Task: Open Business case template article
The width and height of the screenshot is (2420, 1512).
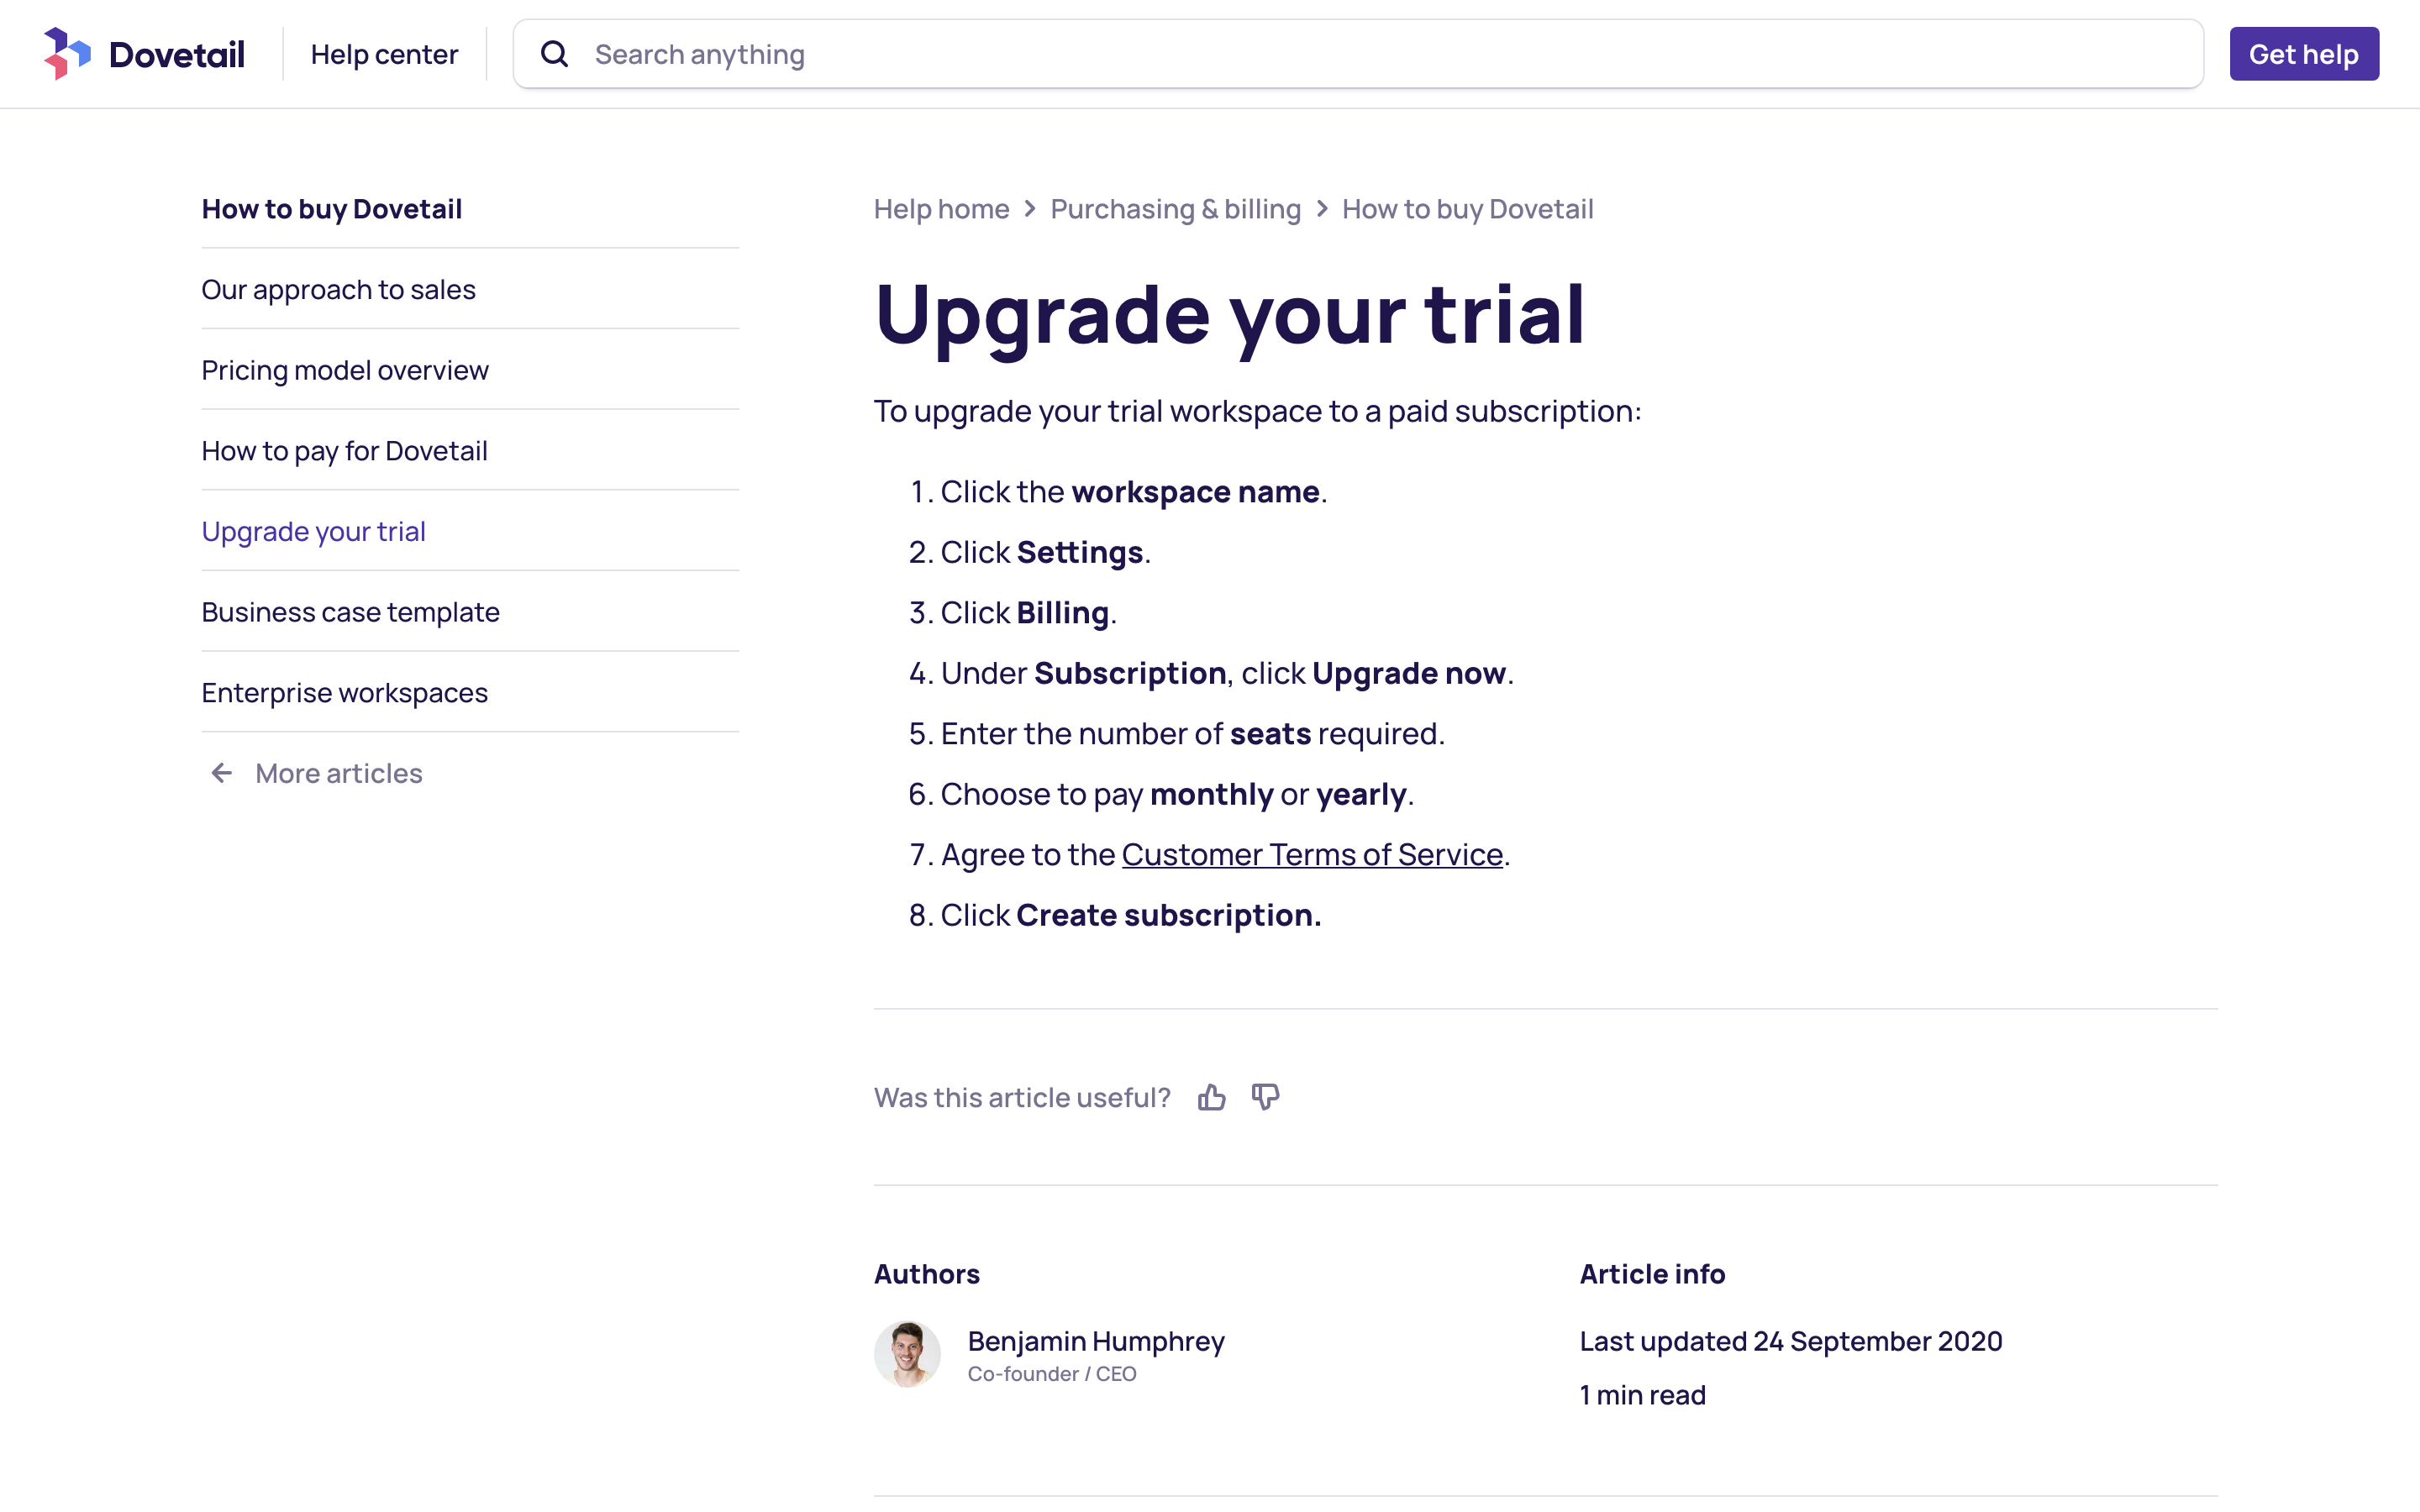Action: (x=350, y=612)
